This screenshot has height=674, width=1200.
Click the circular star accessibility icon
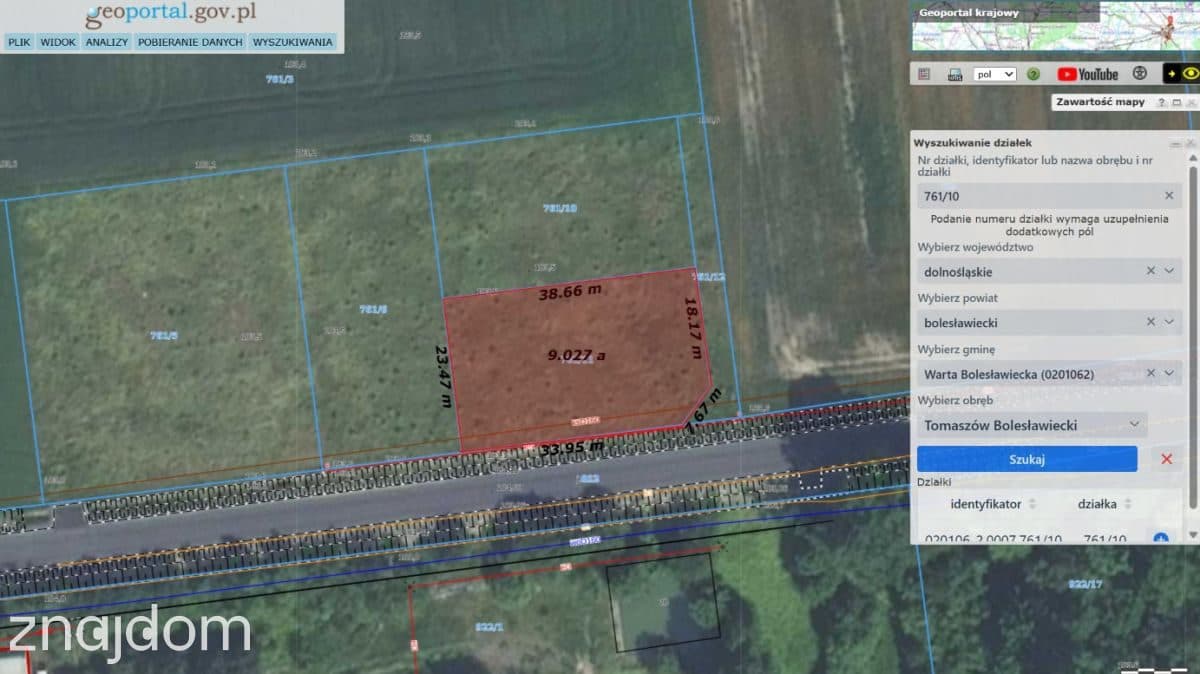tap(1139, 74)
